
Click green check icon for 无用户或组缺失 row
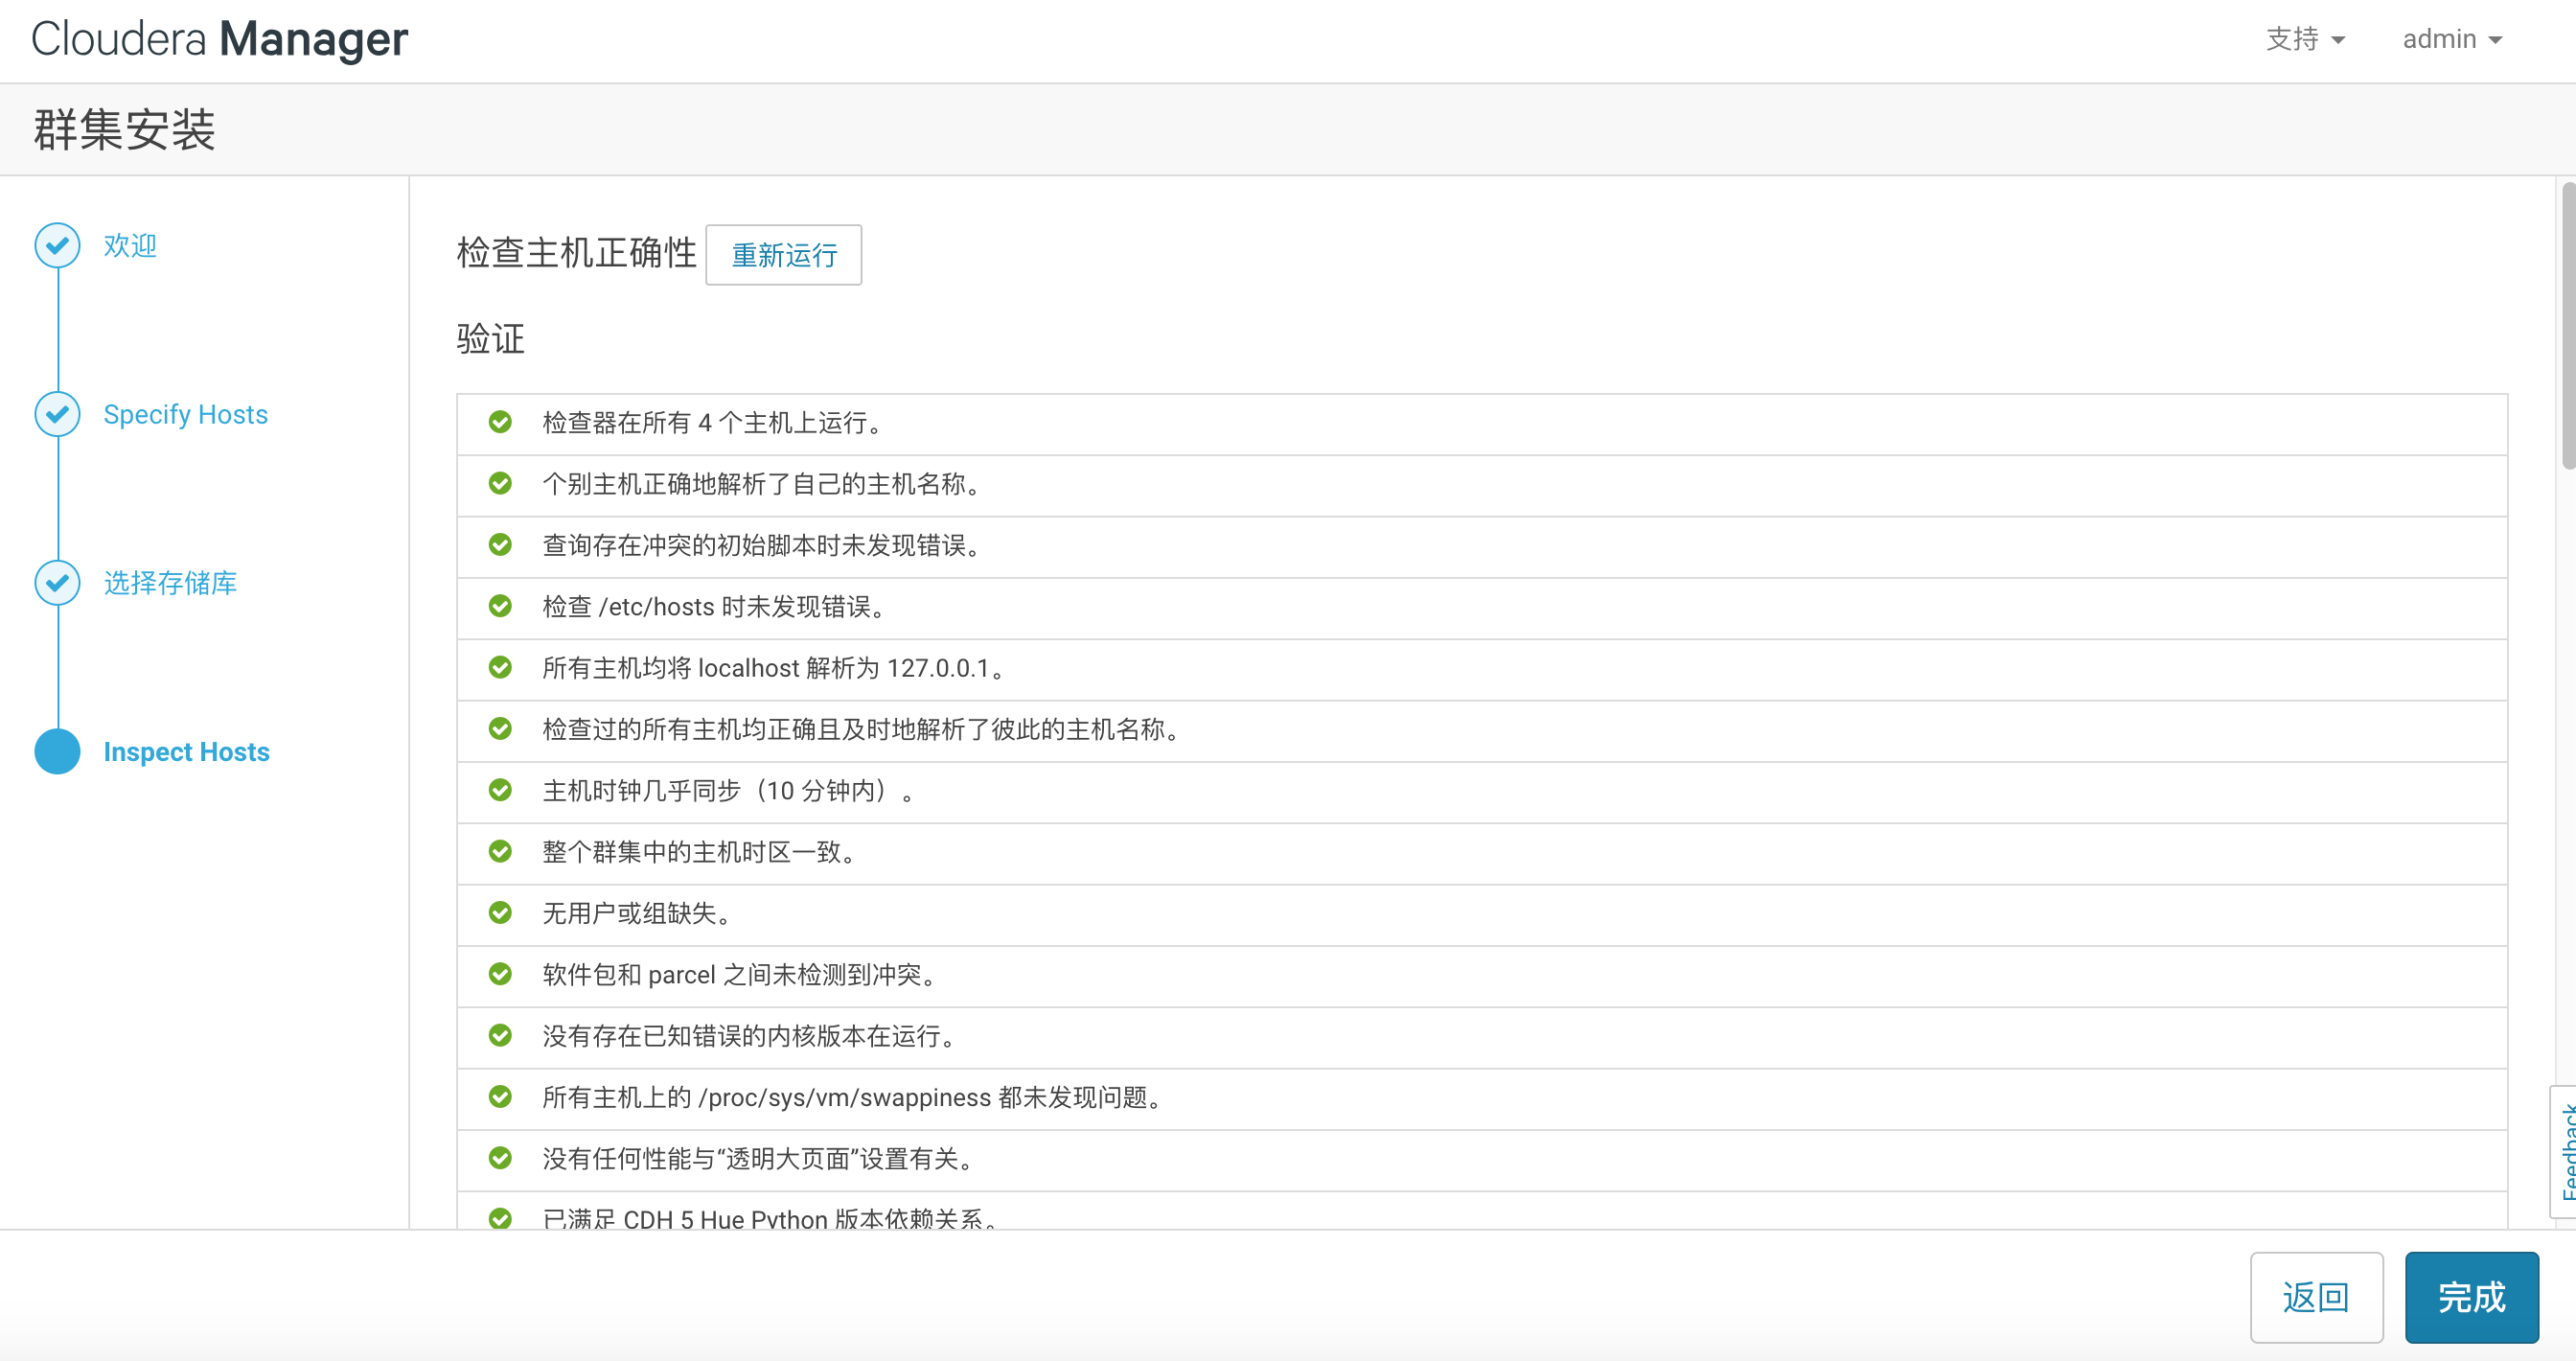pos(500,913)
